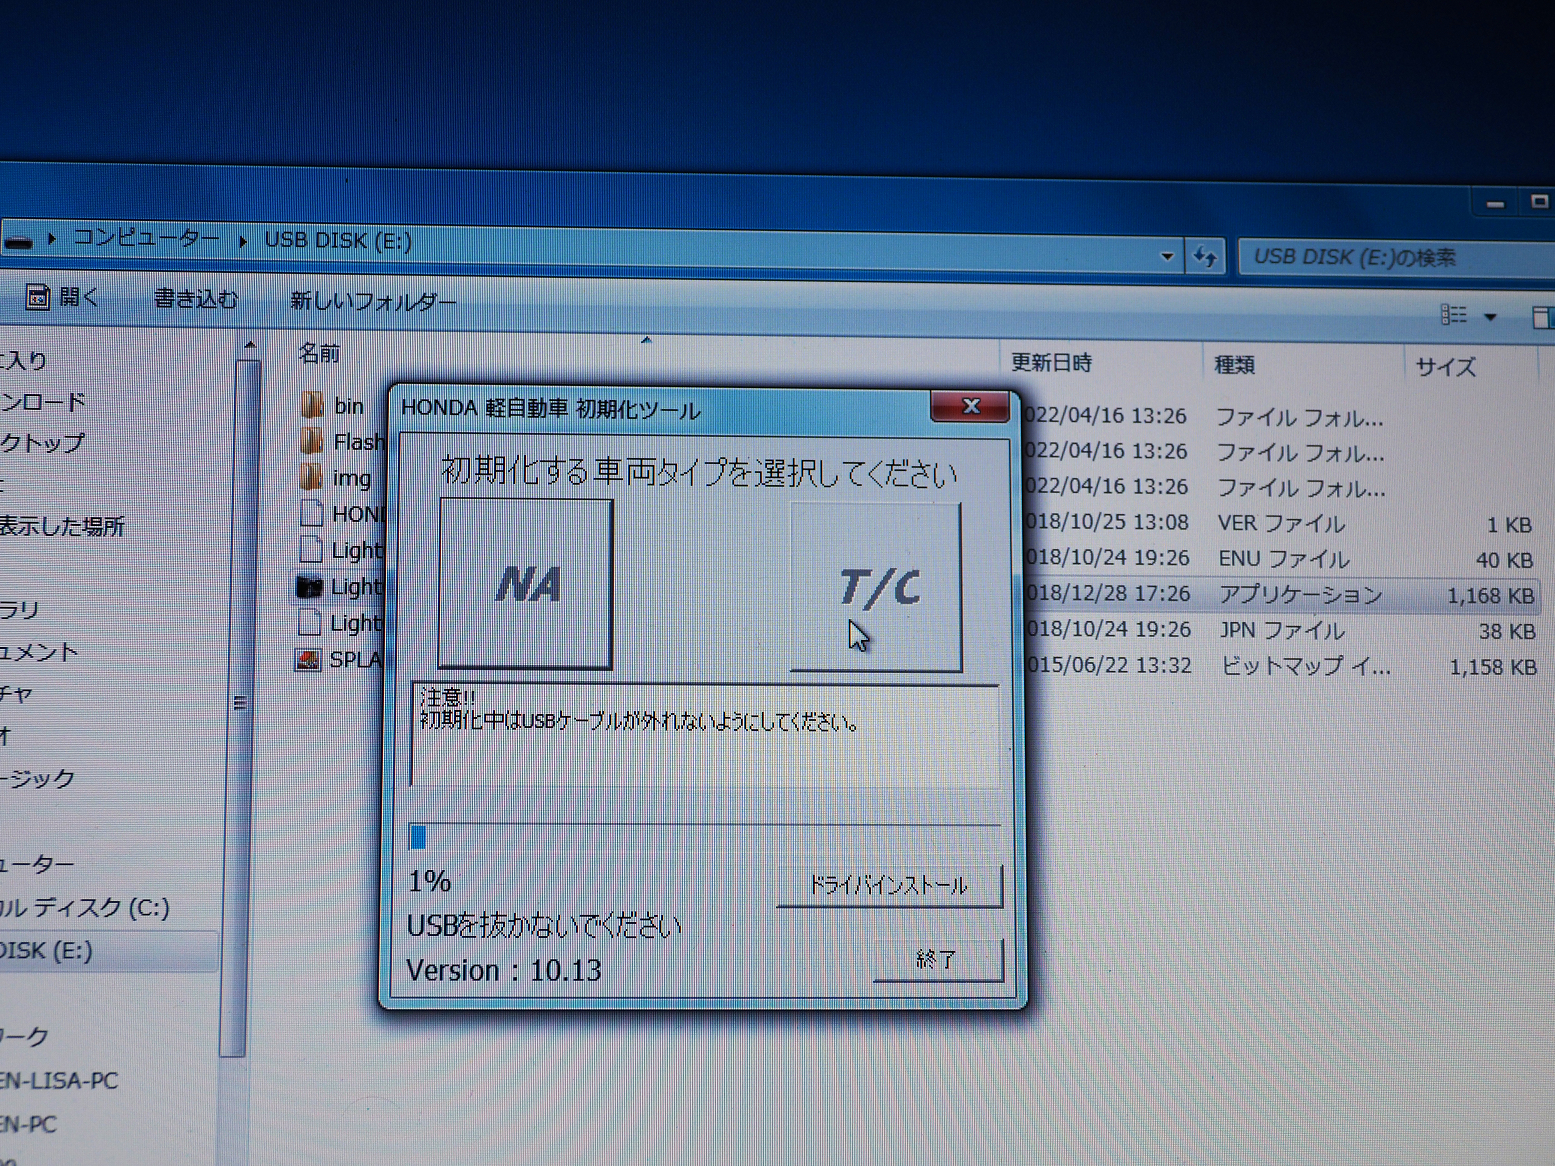Viewport: 1555px width, 1166px height.
Task: Select EN-LISA-PC in the navigation pane
Action: pyautogui.click(x=59, y=1081)
